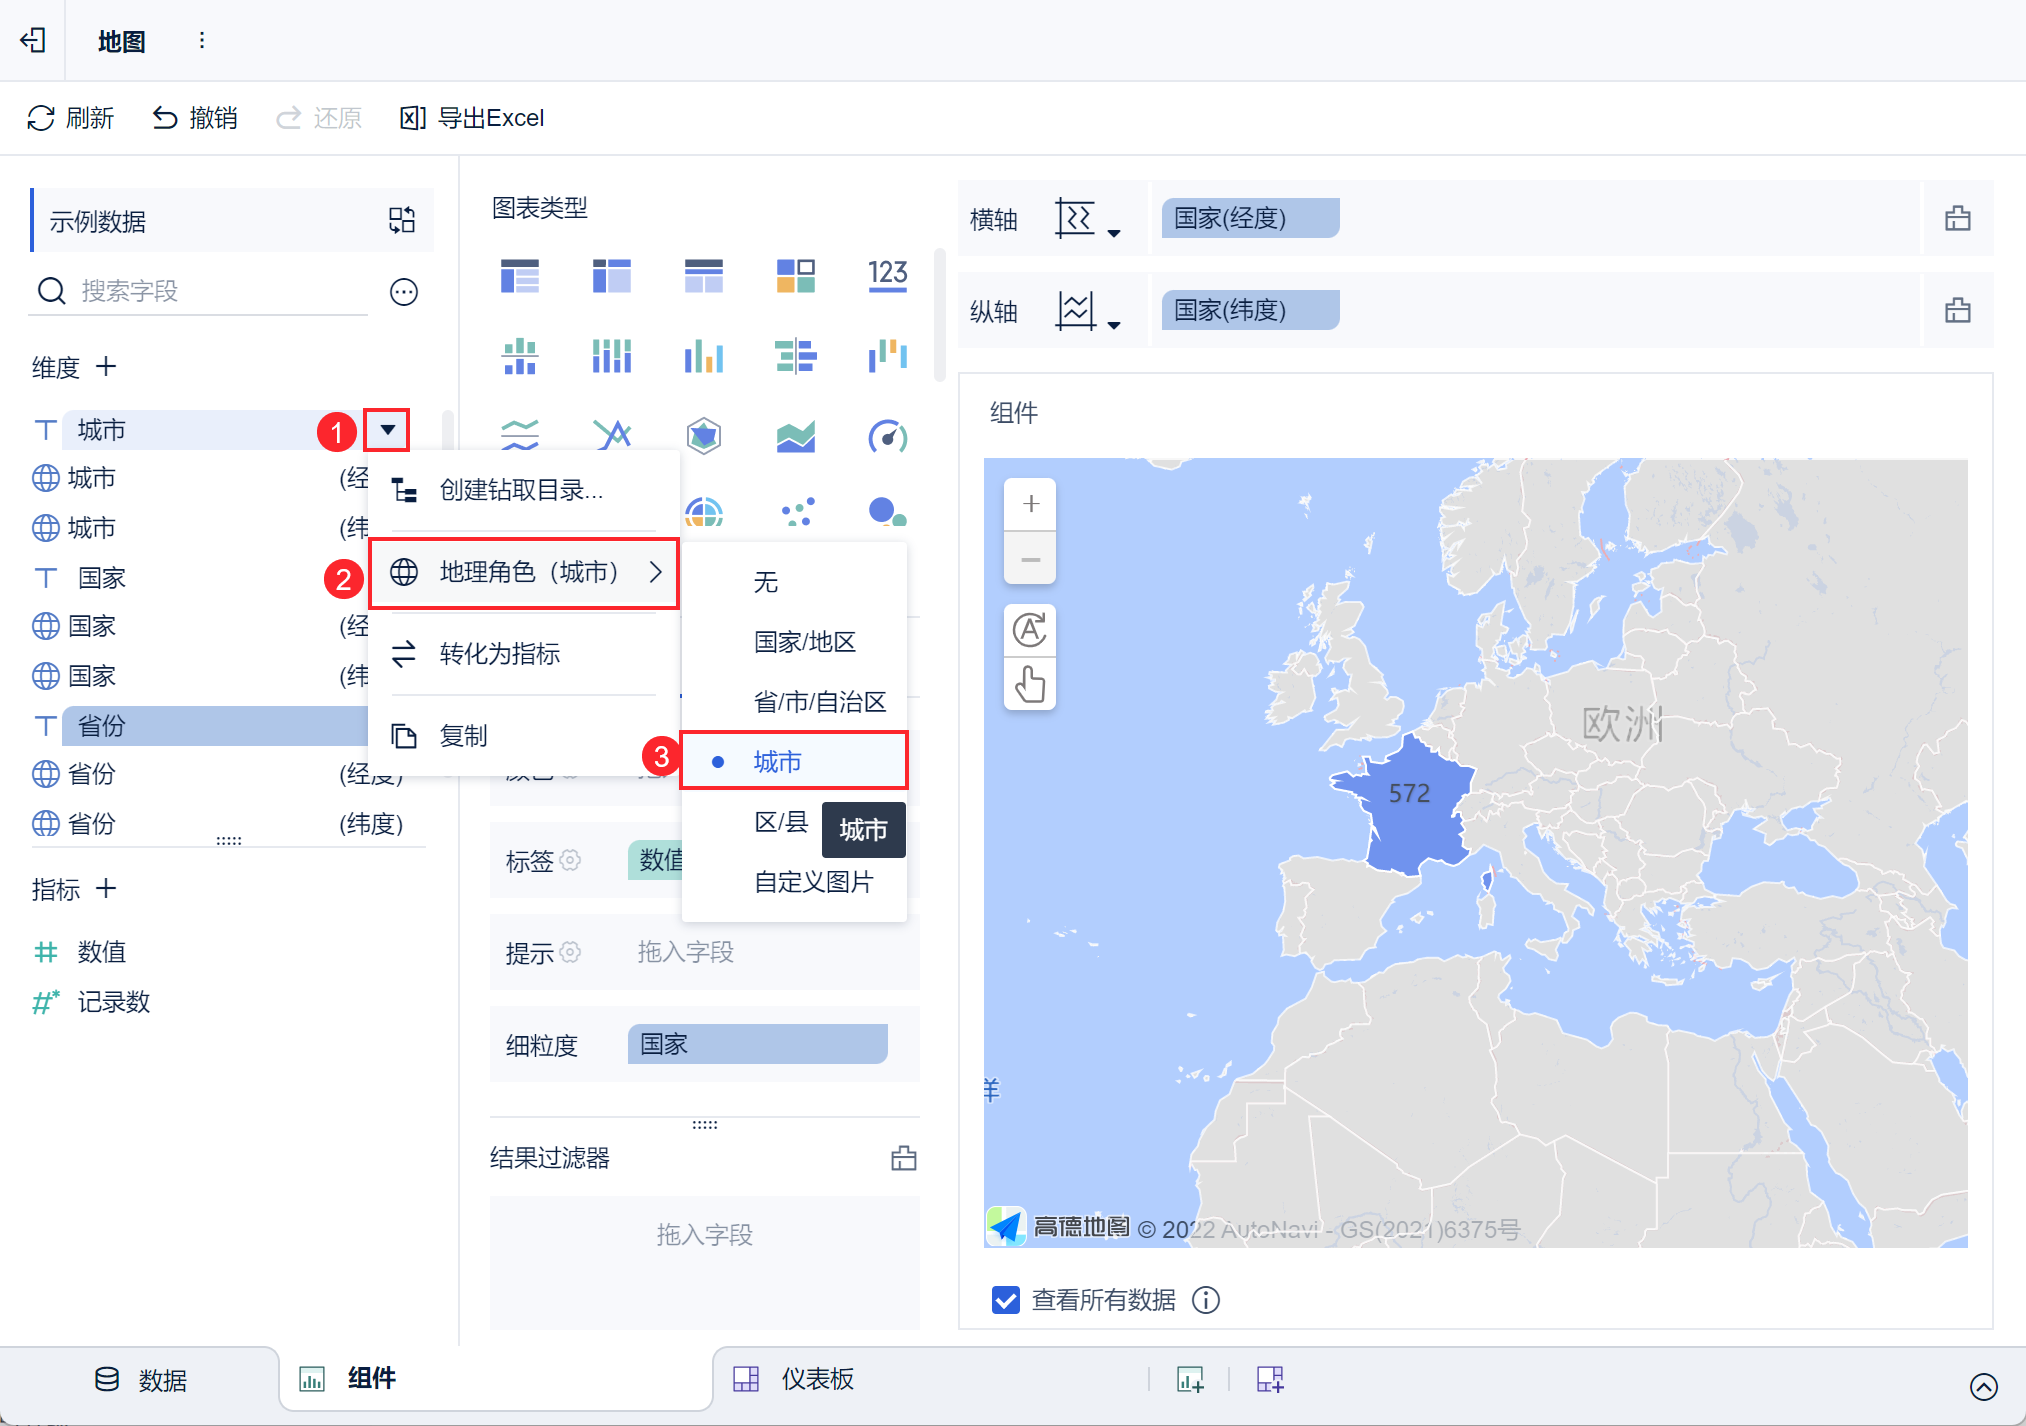Choose the radar chart type icon
2026x1426 pixels.
[703, 436]
